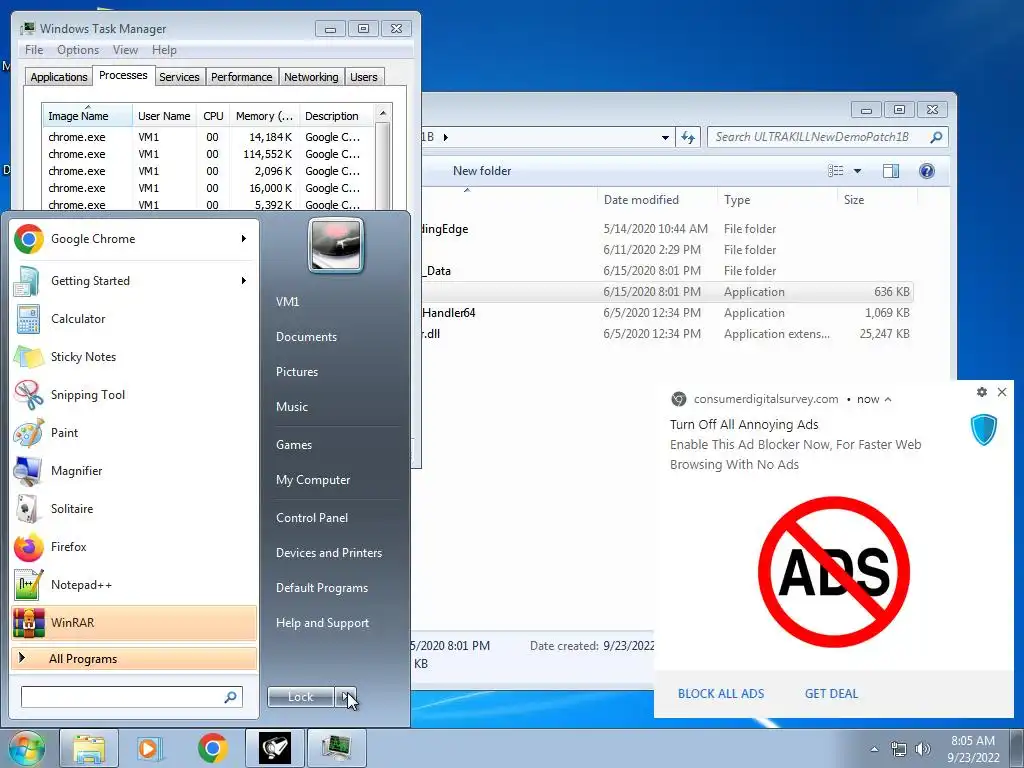Open Control Panel from Start menu
Image resolution: width=1024 pixels, height=768 pixels.
tap(312, 518)
